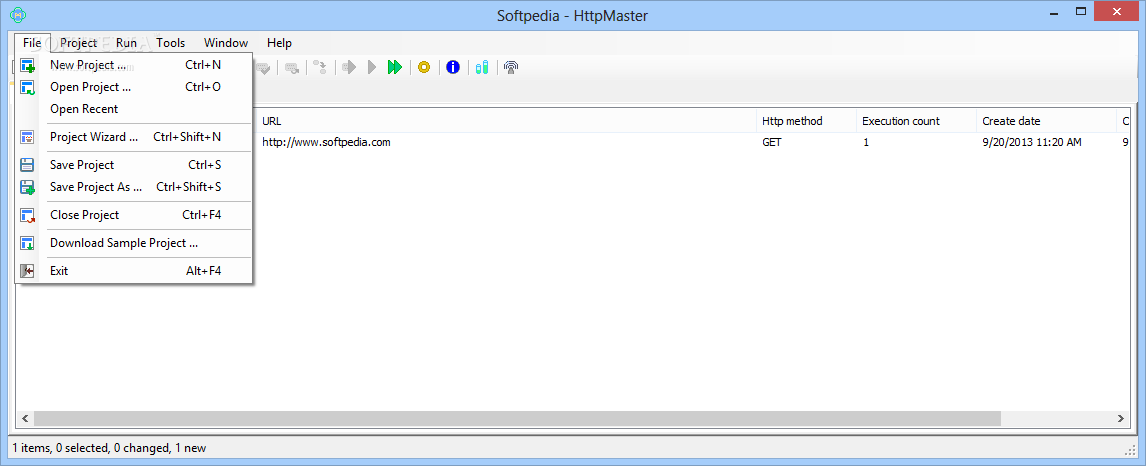Open the Project menu

78,42
